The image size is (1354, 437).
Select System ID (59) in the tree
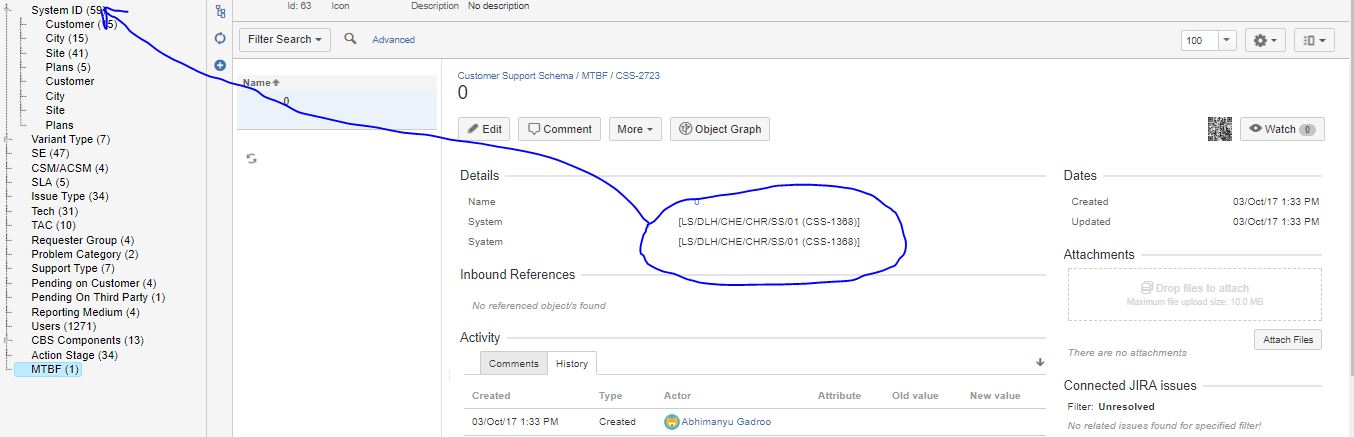pyautogui.click(x=68, y=10)
